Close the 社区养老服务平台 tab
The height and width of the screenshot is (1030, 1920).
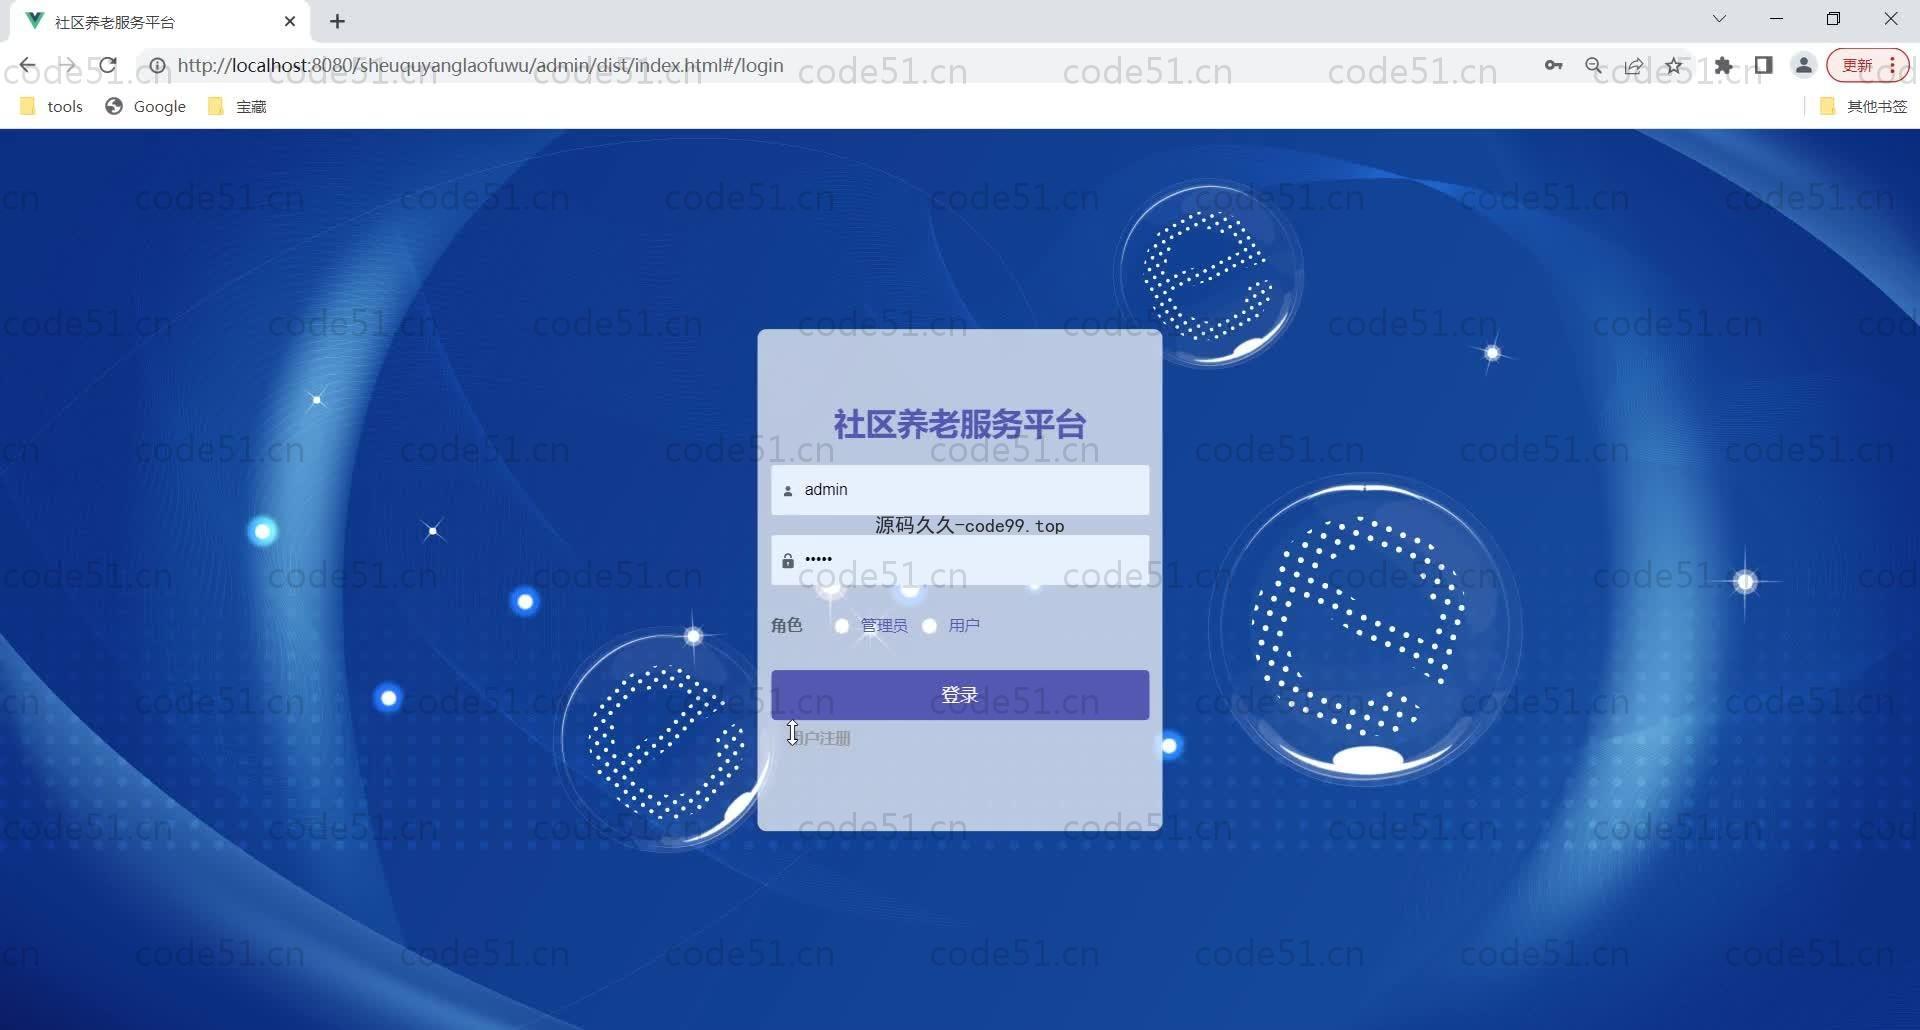tap(290, 21)
